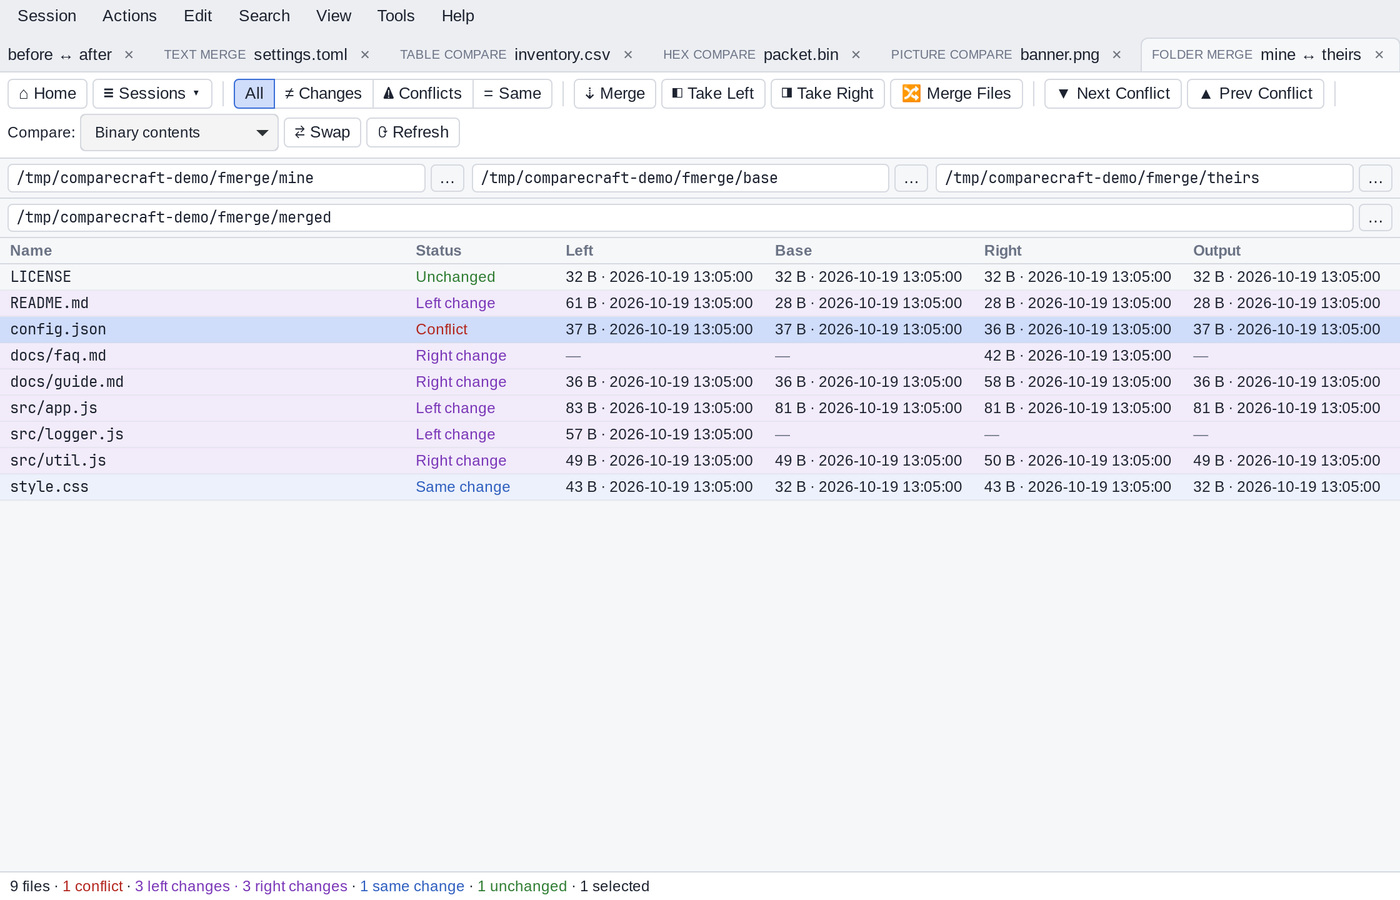1400x900 pixels.
Task: Edit the mine folder path field
Action: (216, 178)
